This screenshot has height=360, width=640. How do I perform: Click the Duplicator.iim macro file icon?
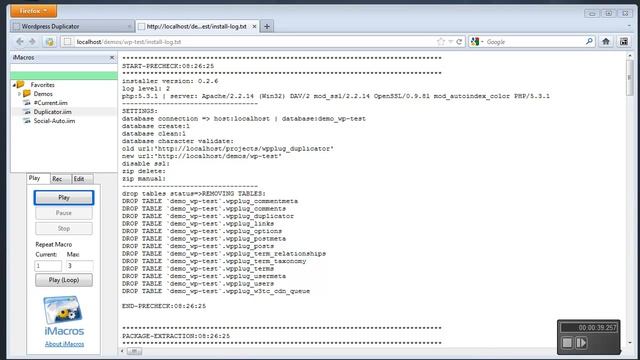(27, 111)
